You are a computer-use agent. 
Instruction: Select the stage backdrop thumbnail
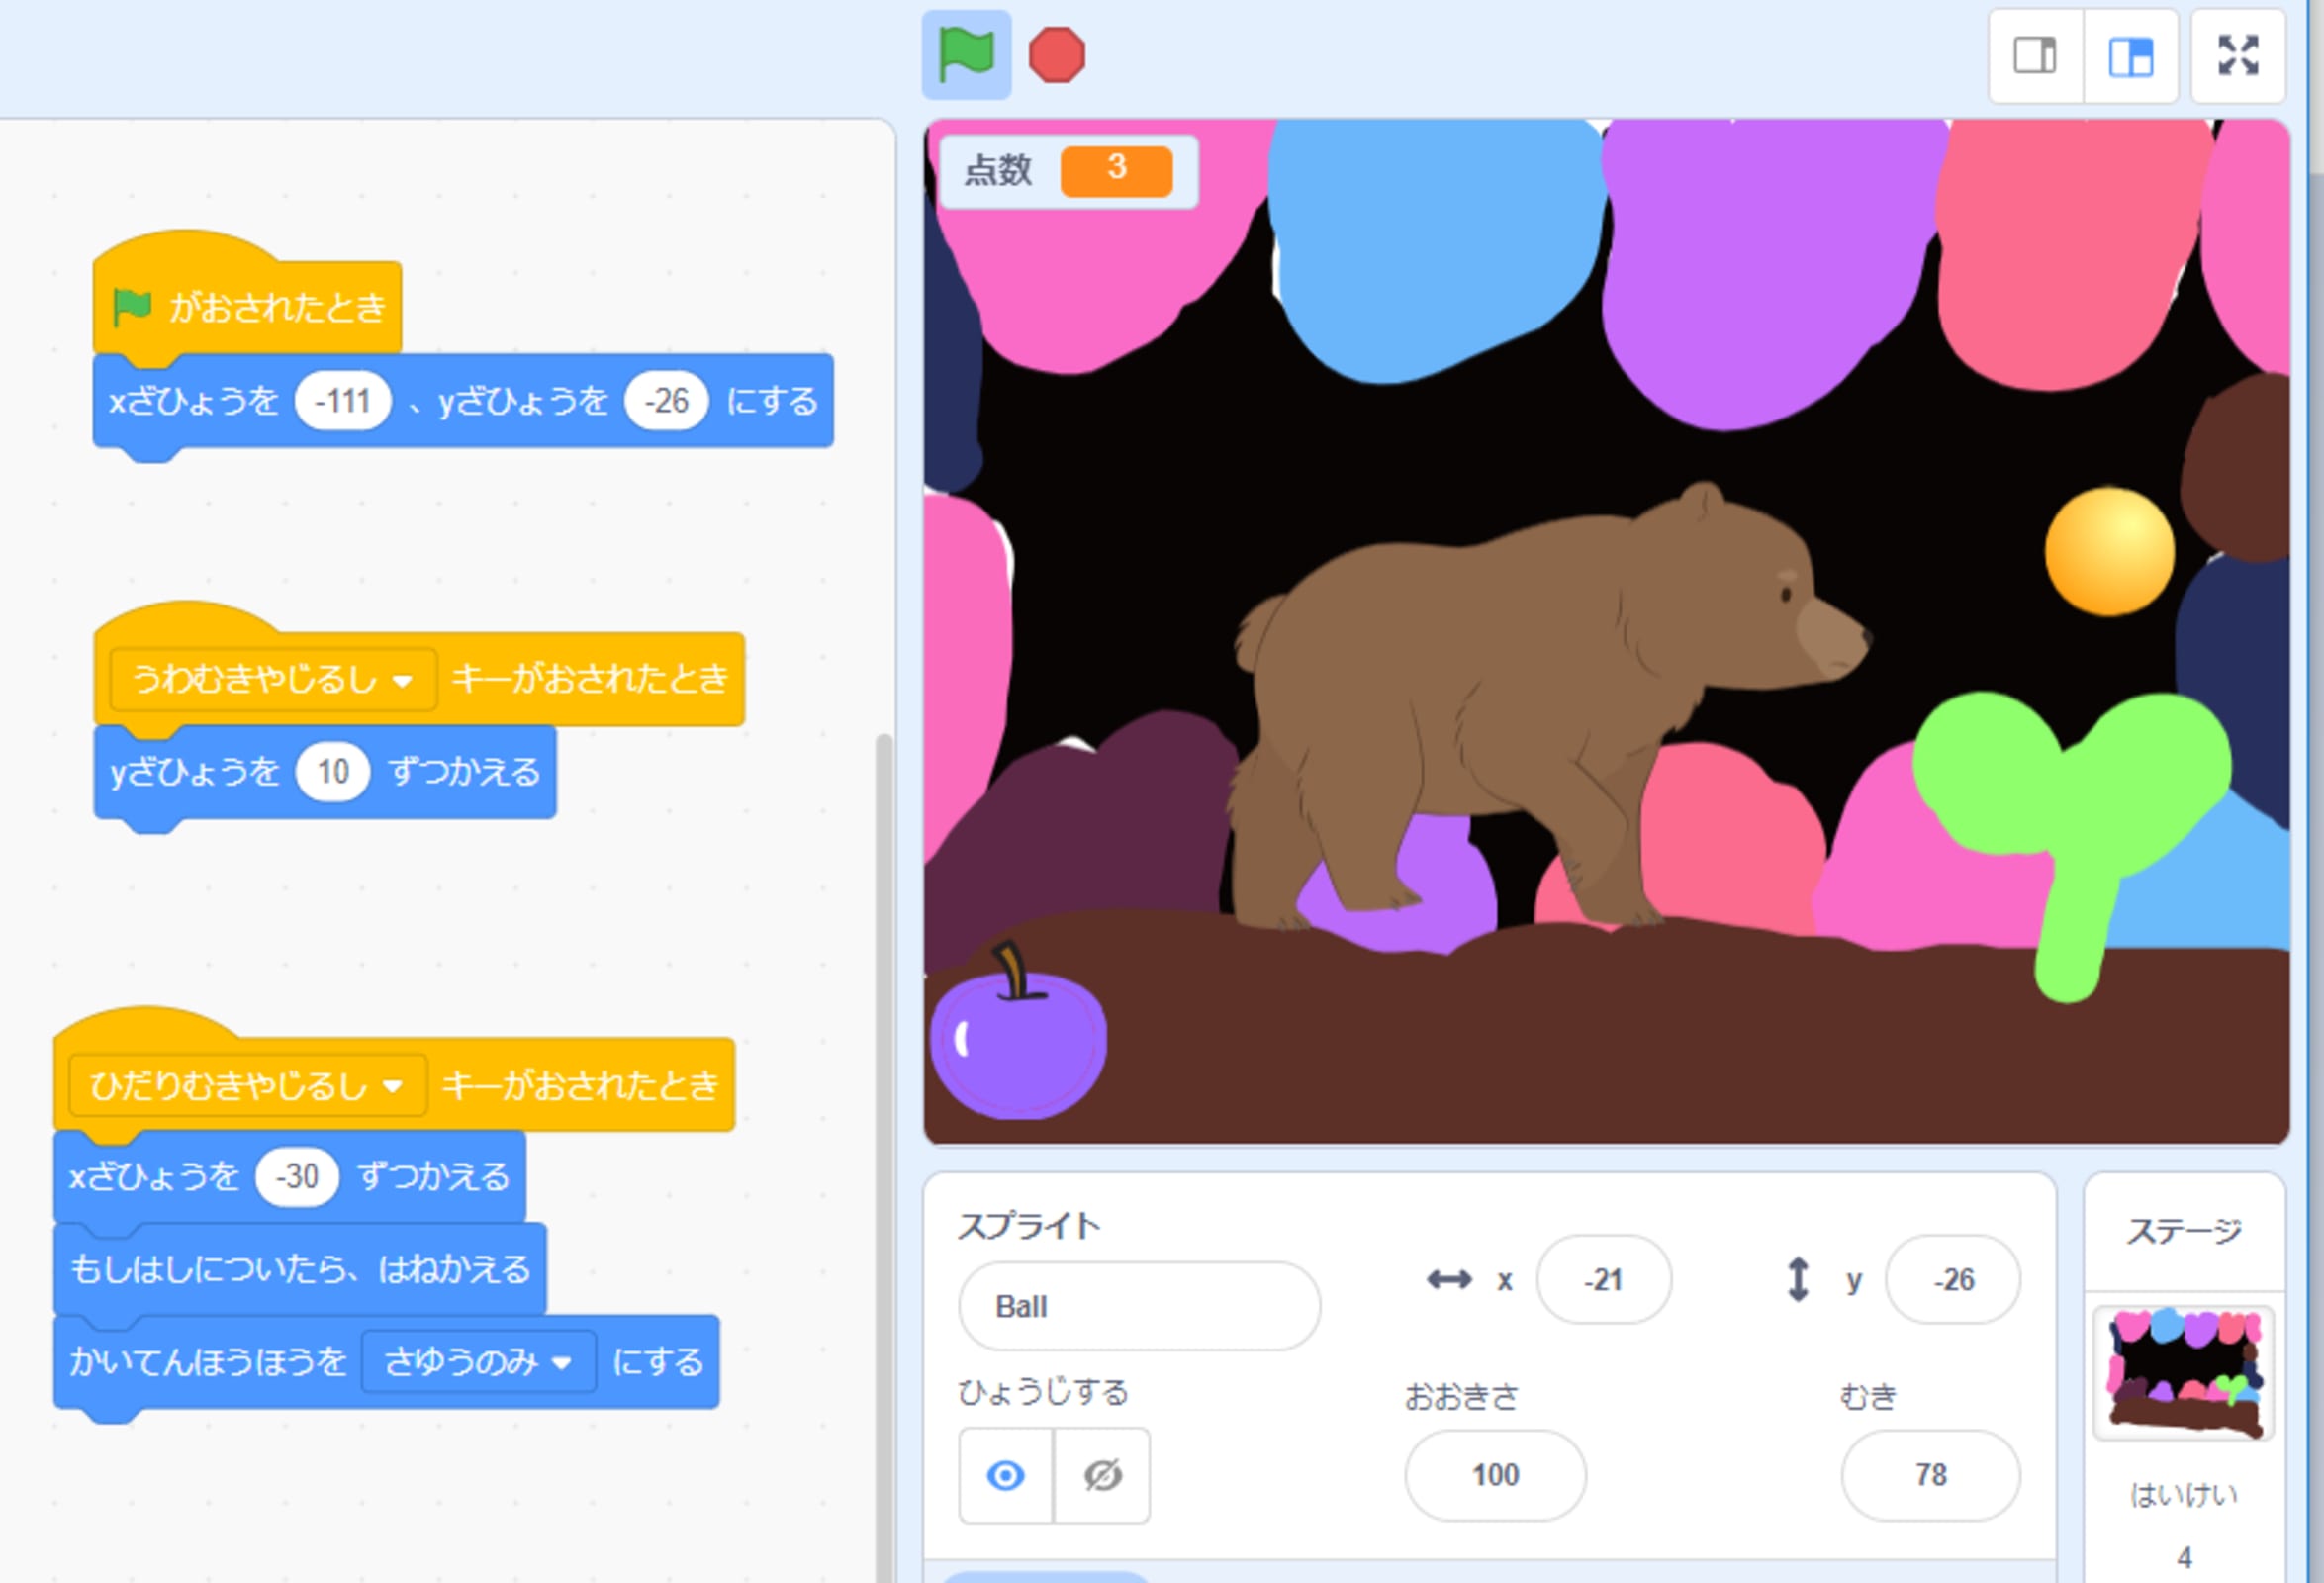point(2183,1372)
